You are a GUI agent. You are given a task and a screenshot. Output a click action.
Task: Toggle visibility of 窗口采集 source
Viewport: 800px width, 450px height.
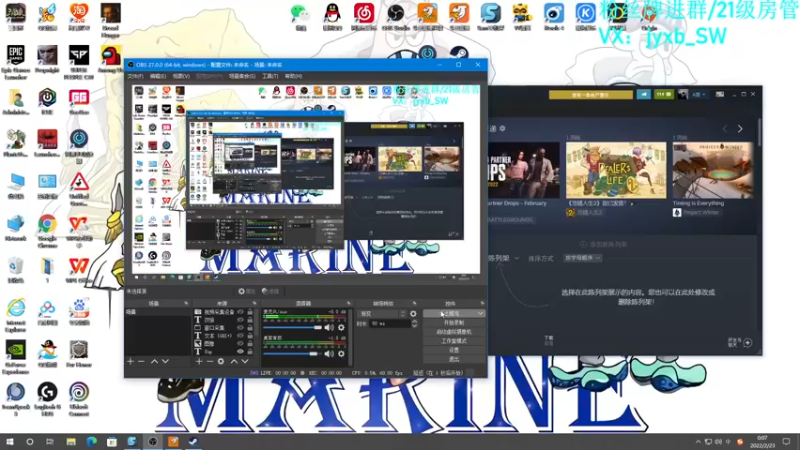(x=240, y=328)
